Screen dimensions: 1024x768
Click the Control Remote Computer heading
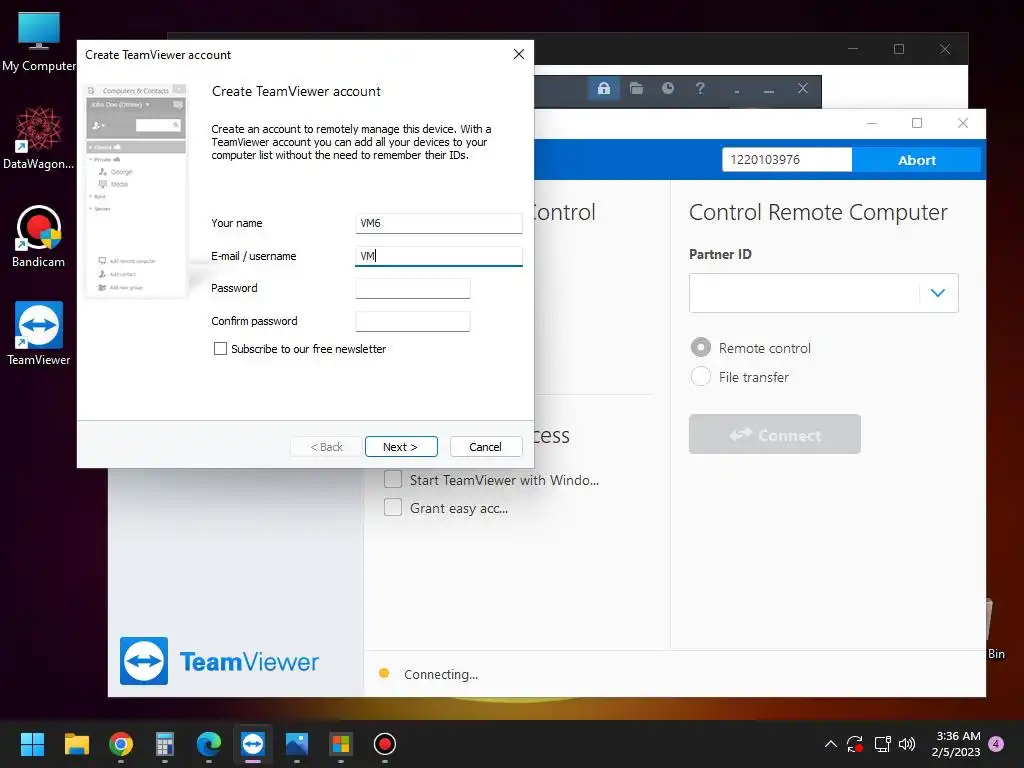(x=818, y=212)
